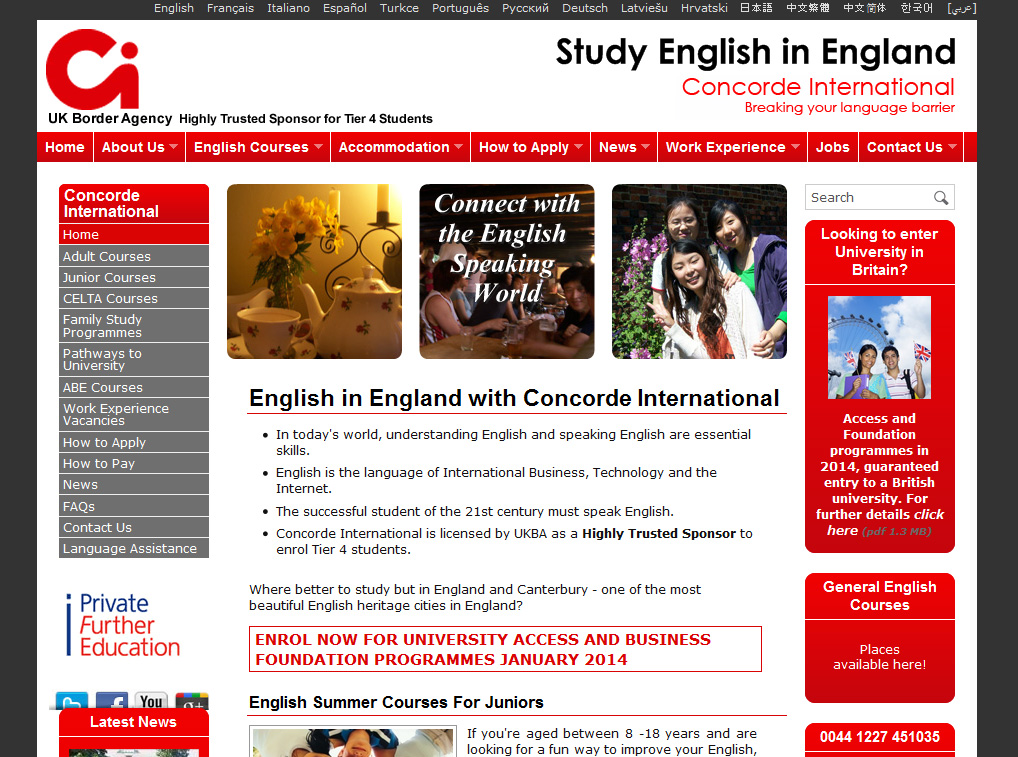Open the Google Plus social icon
The width and height of the screenshot is (1018, 757).
click(x=192, y=701)
